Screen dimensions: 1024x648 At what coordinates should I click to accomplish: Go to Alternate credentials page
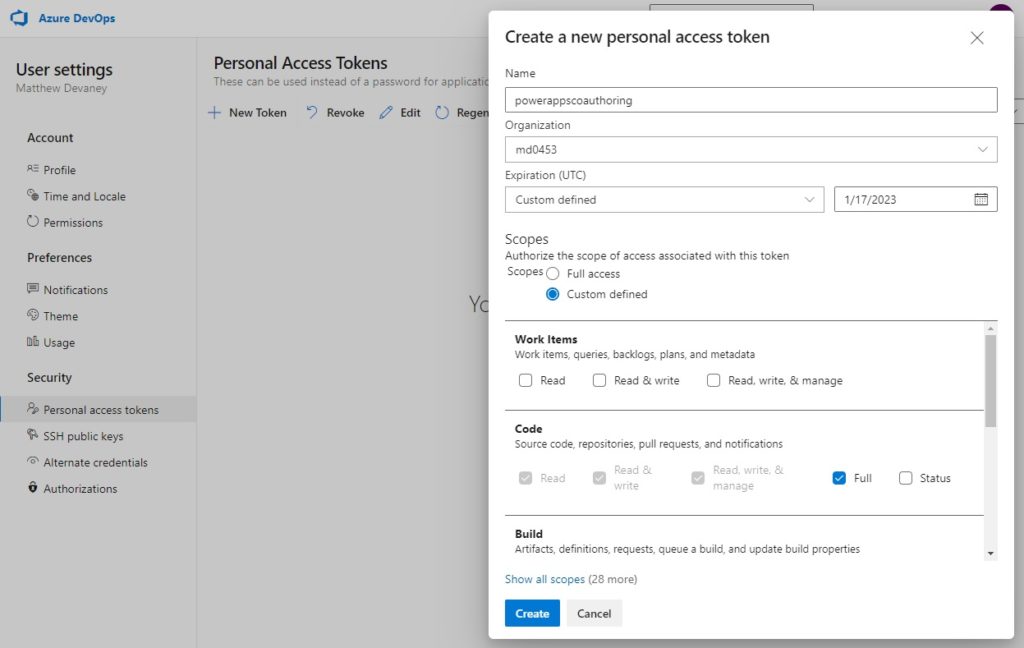[x=95, y=462]
